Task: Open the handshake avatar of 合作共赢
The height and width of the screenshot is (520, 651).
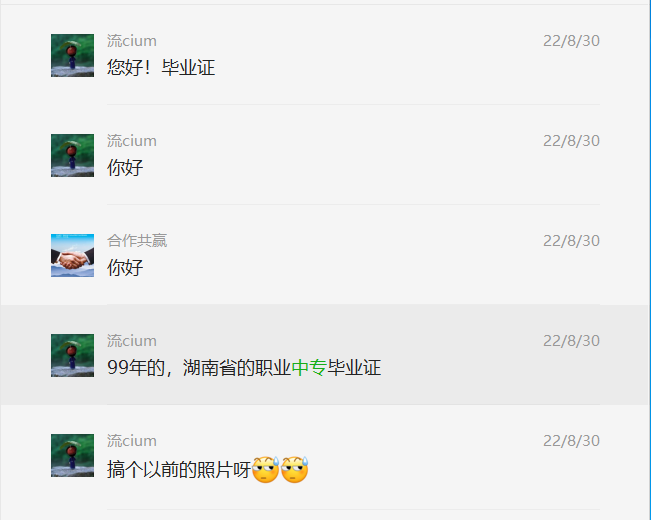Action: click(72, 255)
